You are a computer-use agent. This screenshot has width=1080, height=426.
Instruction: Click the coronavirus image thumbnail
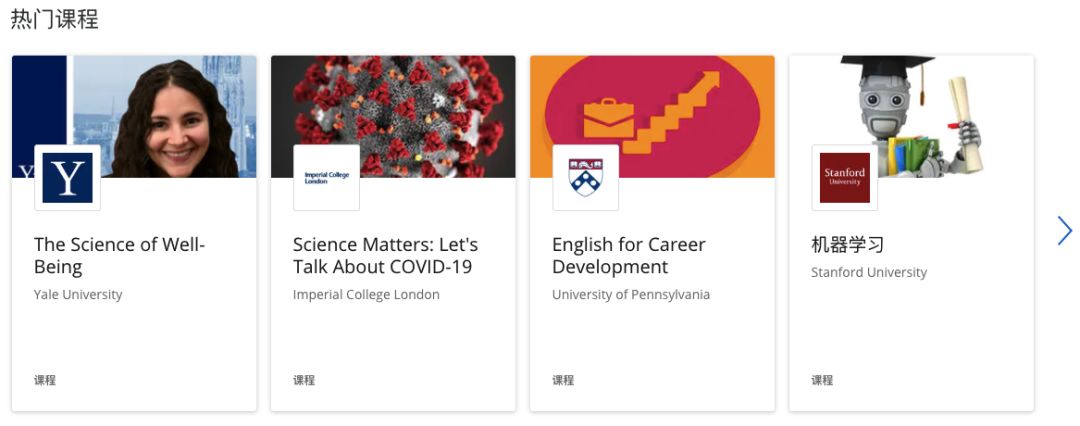click(393, 116)
